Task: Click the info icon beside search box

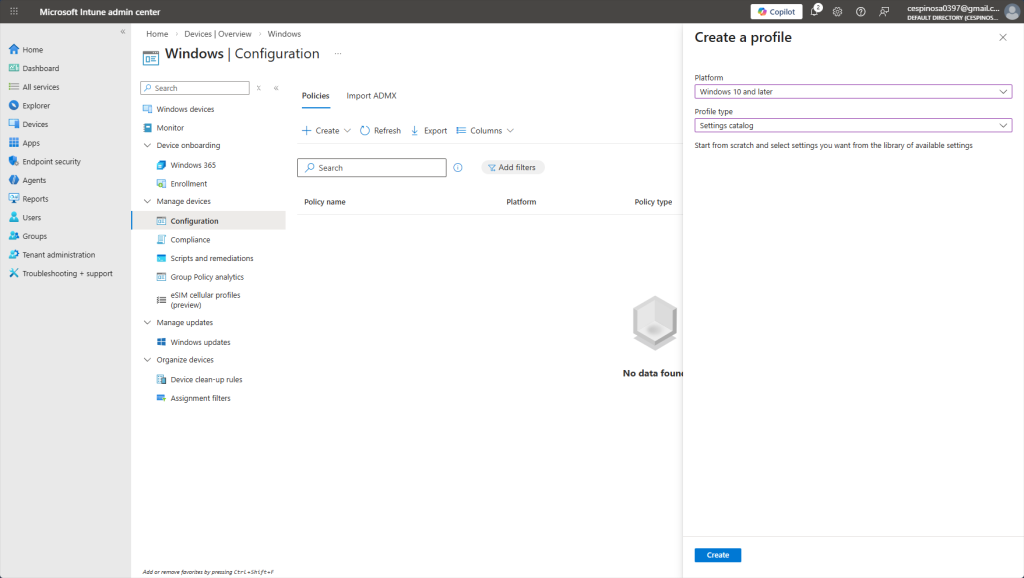Action: [x=458, y=168]
